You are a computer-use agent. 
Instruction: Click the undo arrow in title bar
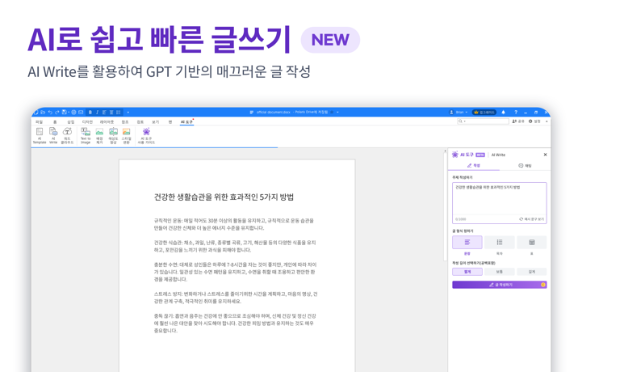pyautogui.click(x=50, y=112)
